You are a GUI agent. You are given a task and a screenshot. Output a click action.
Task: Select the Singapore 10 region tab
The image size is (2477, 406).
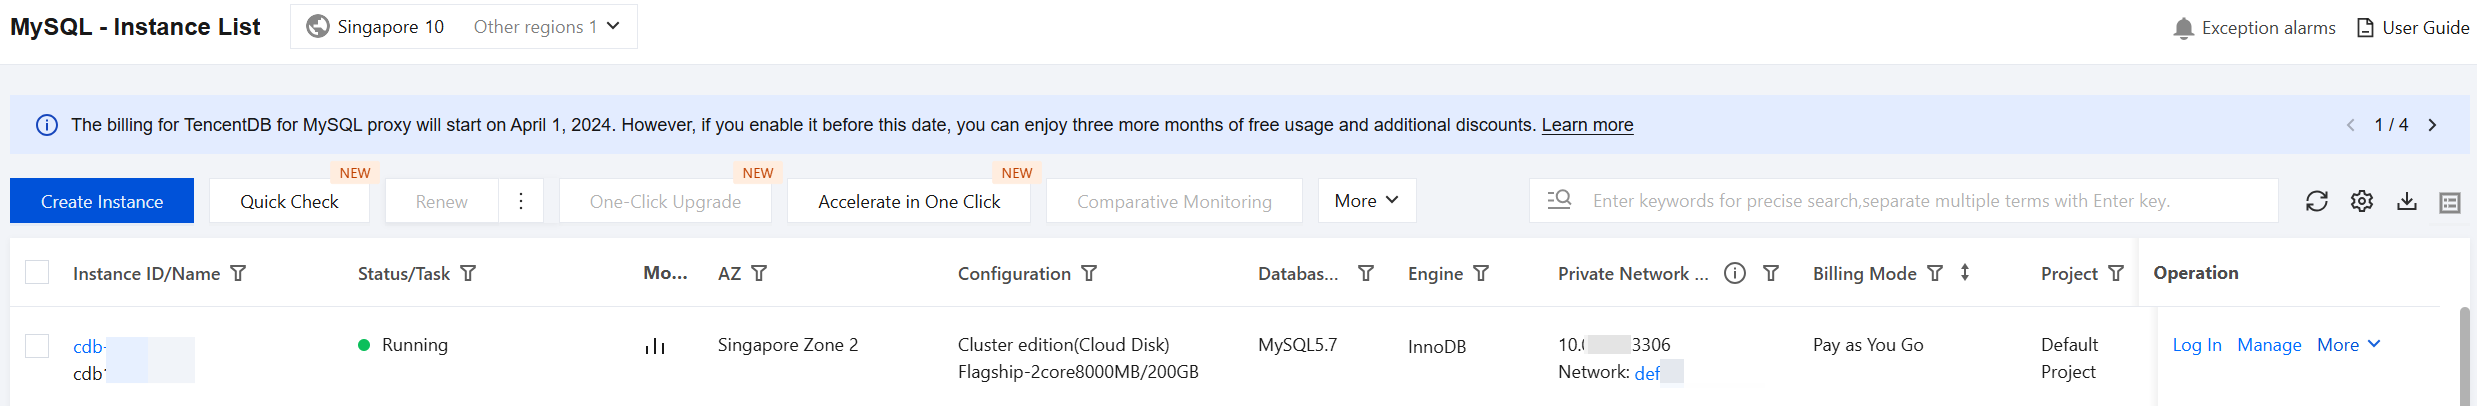376,27
